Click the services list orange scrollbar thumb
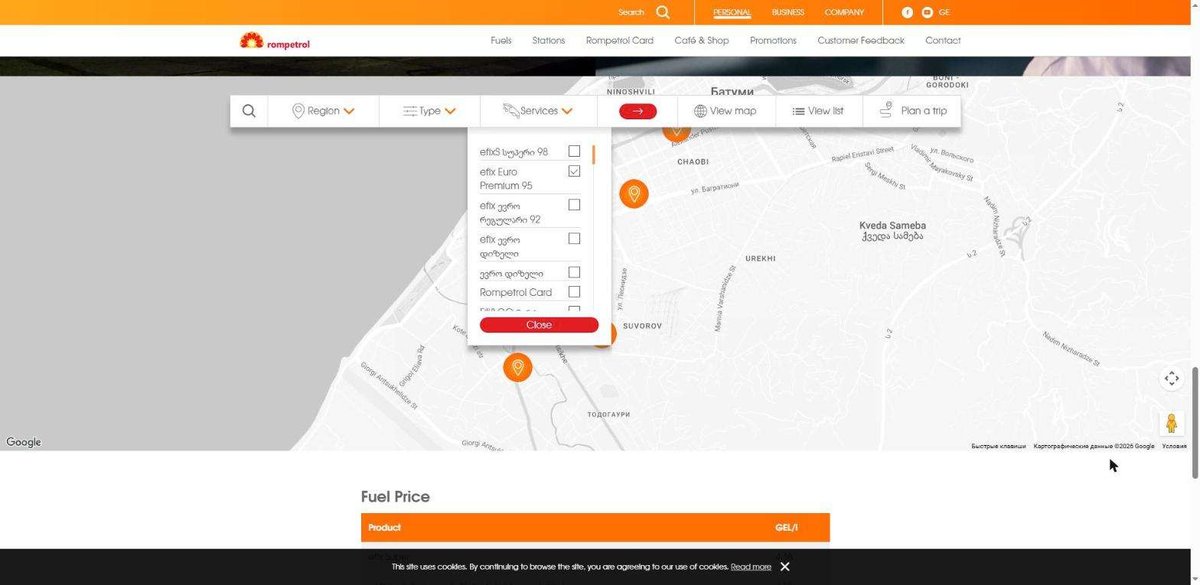 (594, 155)
